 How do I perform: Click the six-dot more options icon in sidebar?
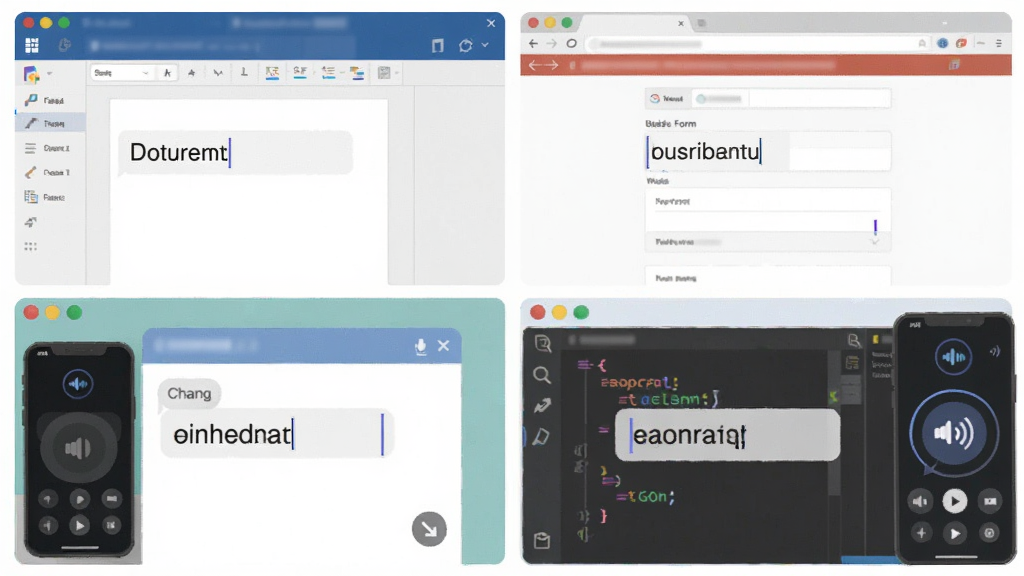(x=31, y=246)
